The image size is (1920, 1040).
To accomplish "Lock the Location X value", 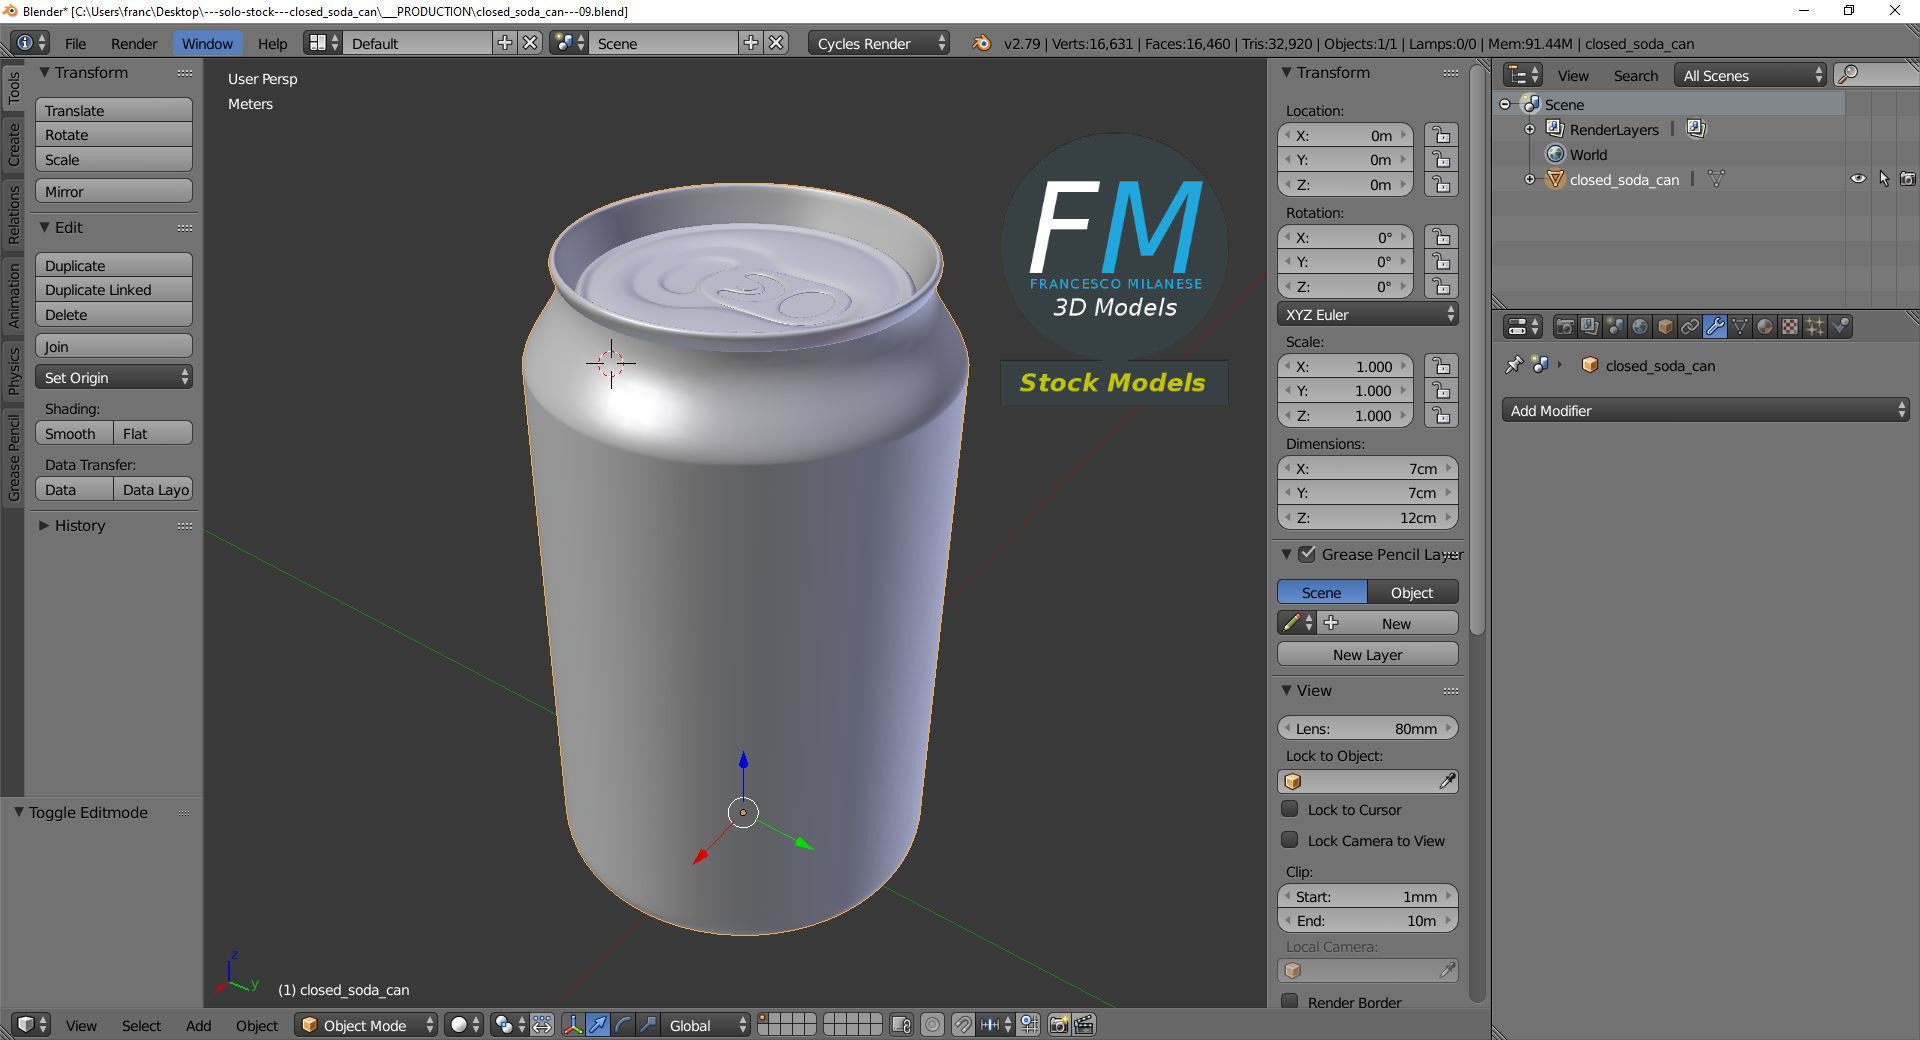I will point(1440,135).
